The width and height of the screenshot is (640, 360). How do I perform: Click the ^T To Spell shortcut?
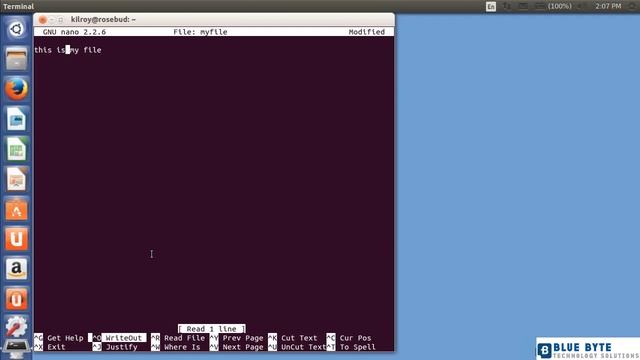point(351,347)
